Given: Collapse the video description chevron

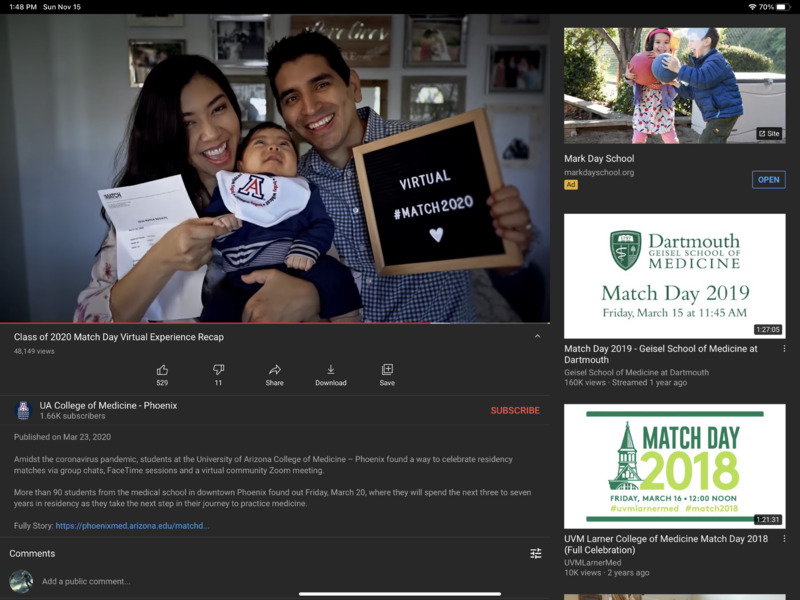Looking at the screenshot, I should pyautogui.click(x=537, y=337).
